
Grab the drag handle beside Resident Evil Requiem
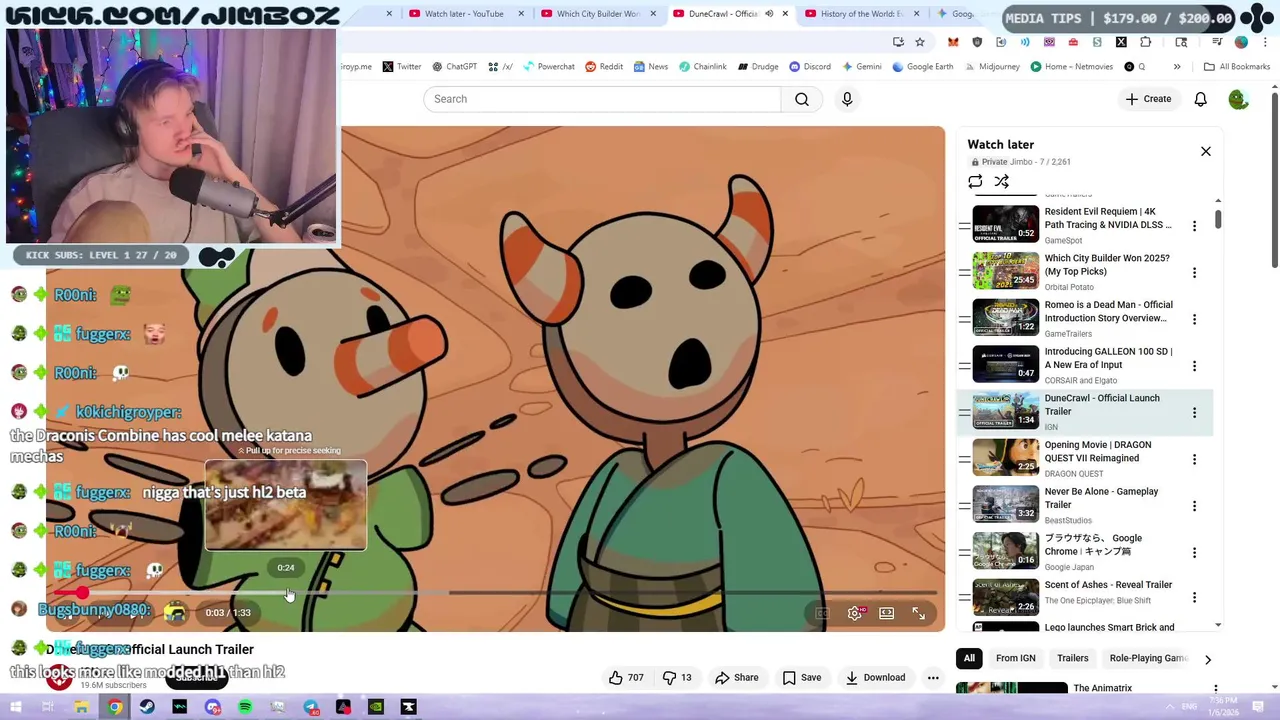click(x=964, y=225)
